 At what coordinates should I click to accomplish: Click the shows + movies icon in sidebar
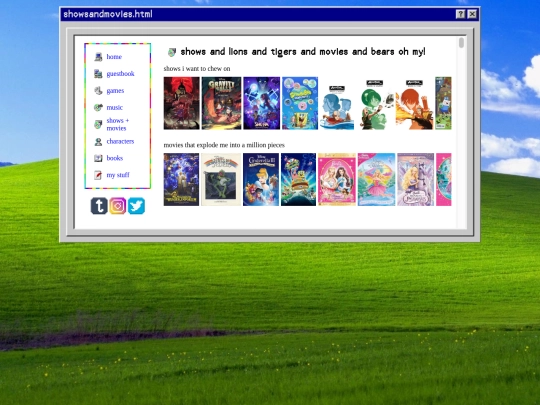[98, 124]
